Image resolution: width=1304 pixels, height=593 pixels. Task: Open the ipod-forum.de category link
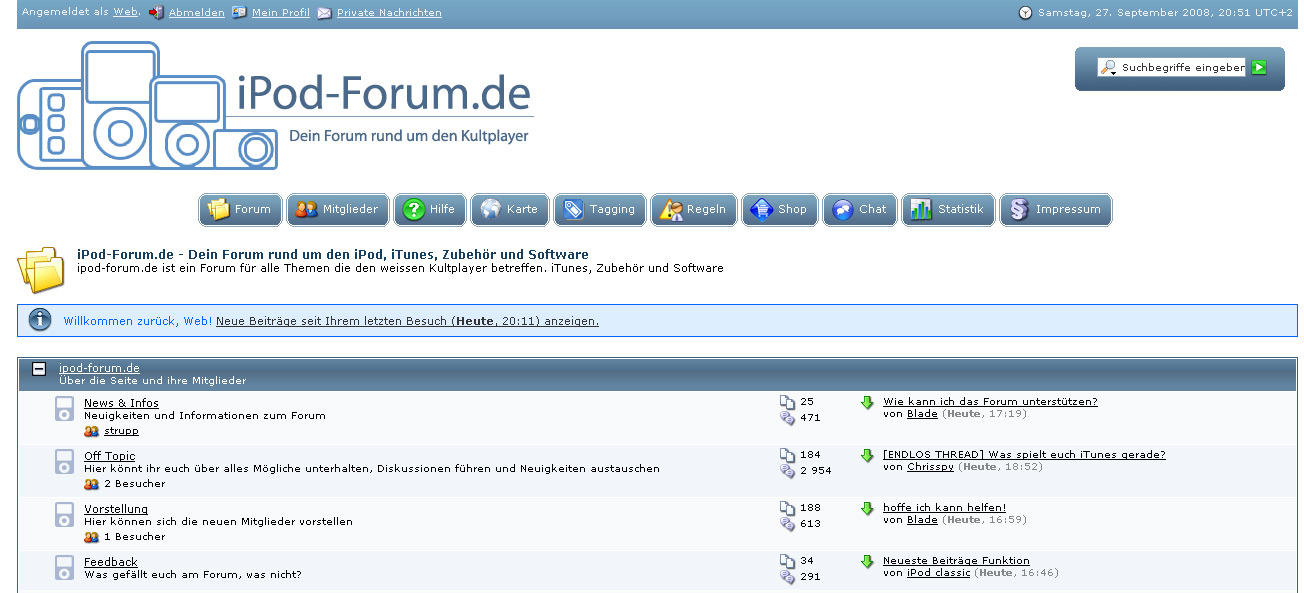pos(99,368)
